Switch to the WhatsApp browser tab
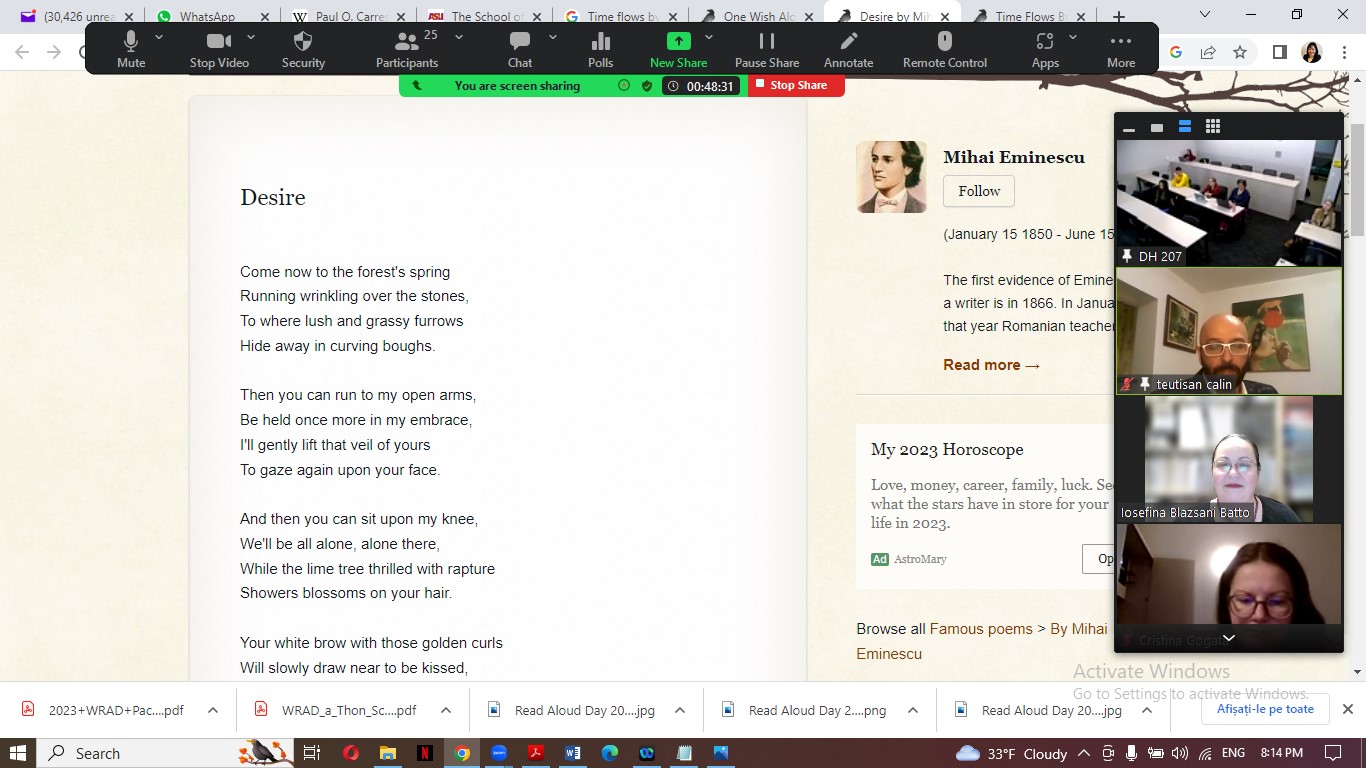 207,16
